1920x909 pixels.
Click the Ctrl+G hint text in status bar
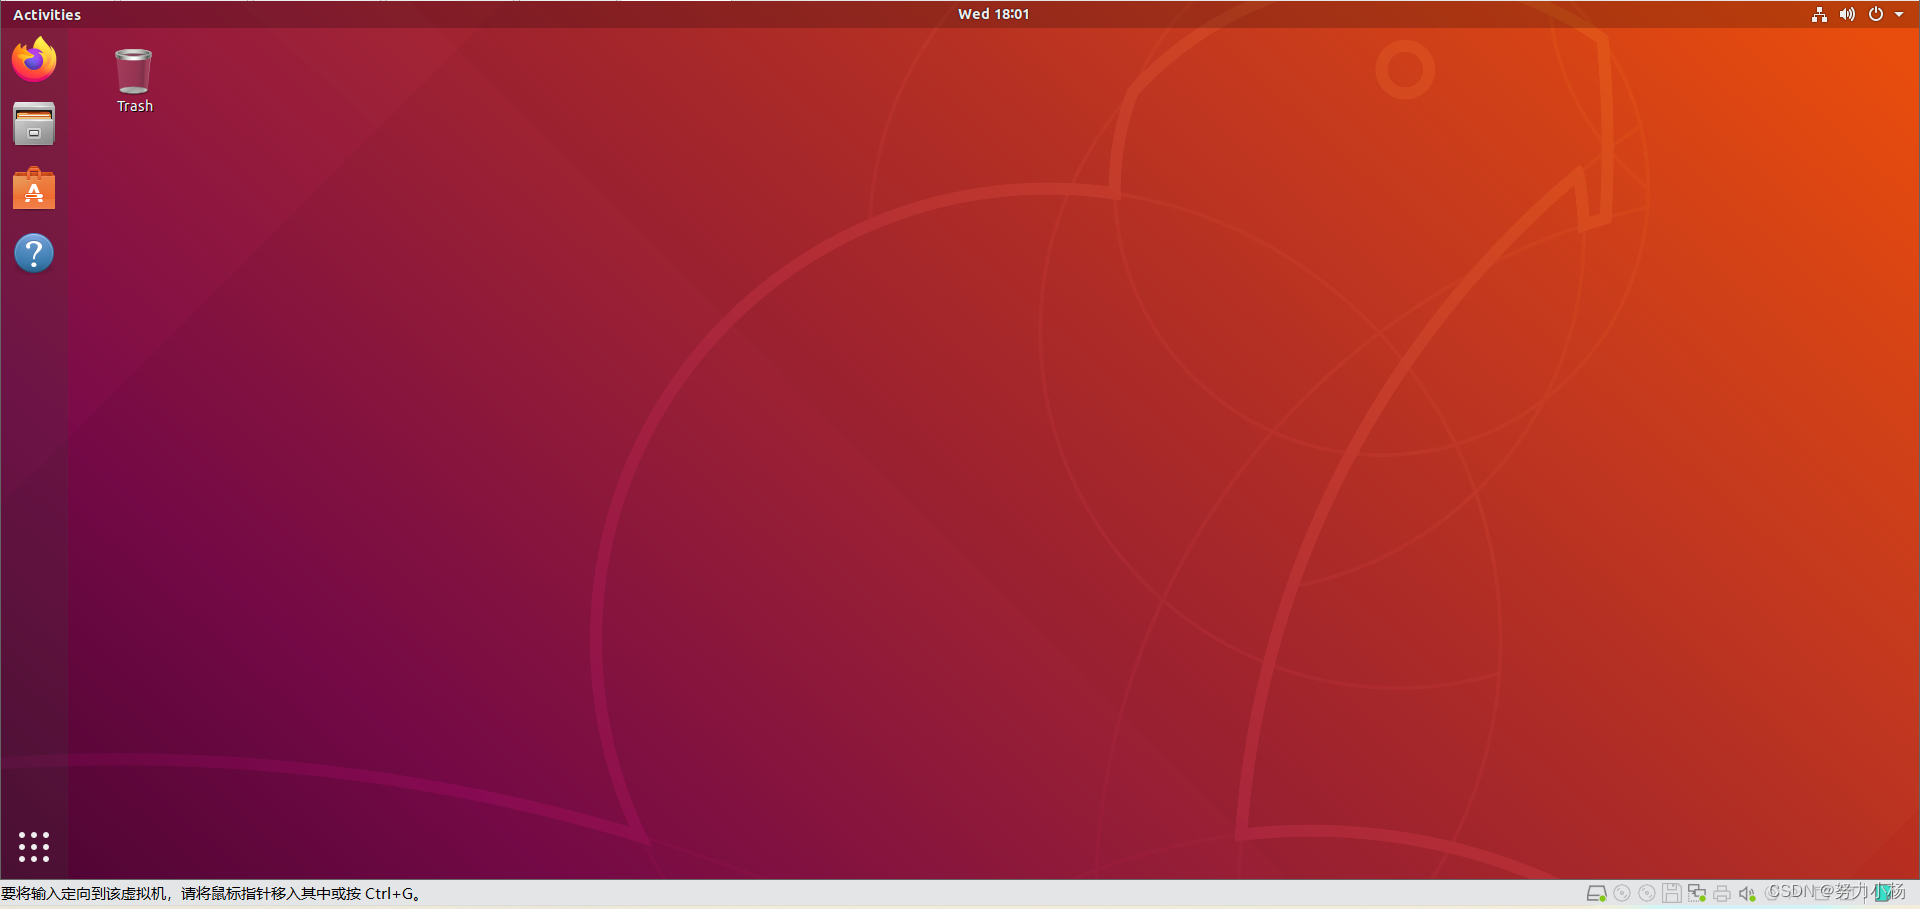pyautogui.click(x=211, y=893)
